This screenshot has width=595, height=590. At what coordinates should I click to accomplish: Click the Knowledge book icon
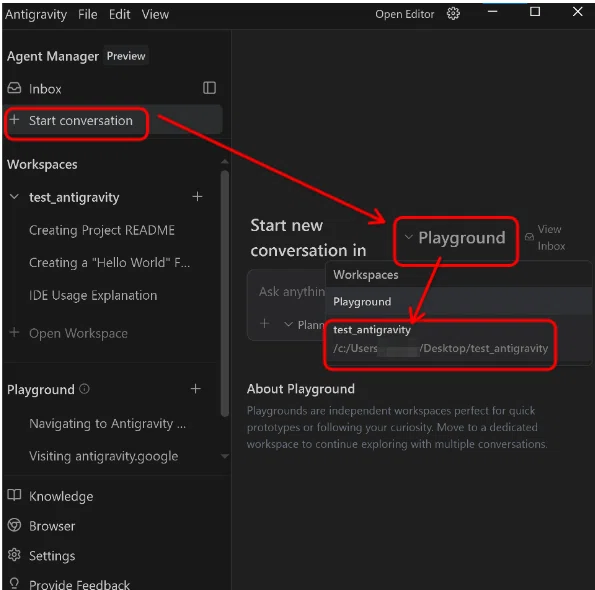[x=14, y=495]
